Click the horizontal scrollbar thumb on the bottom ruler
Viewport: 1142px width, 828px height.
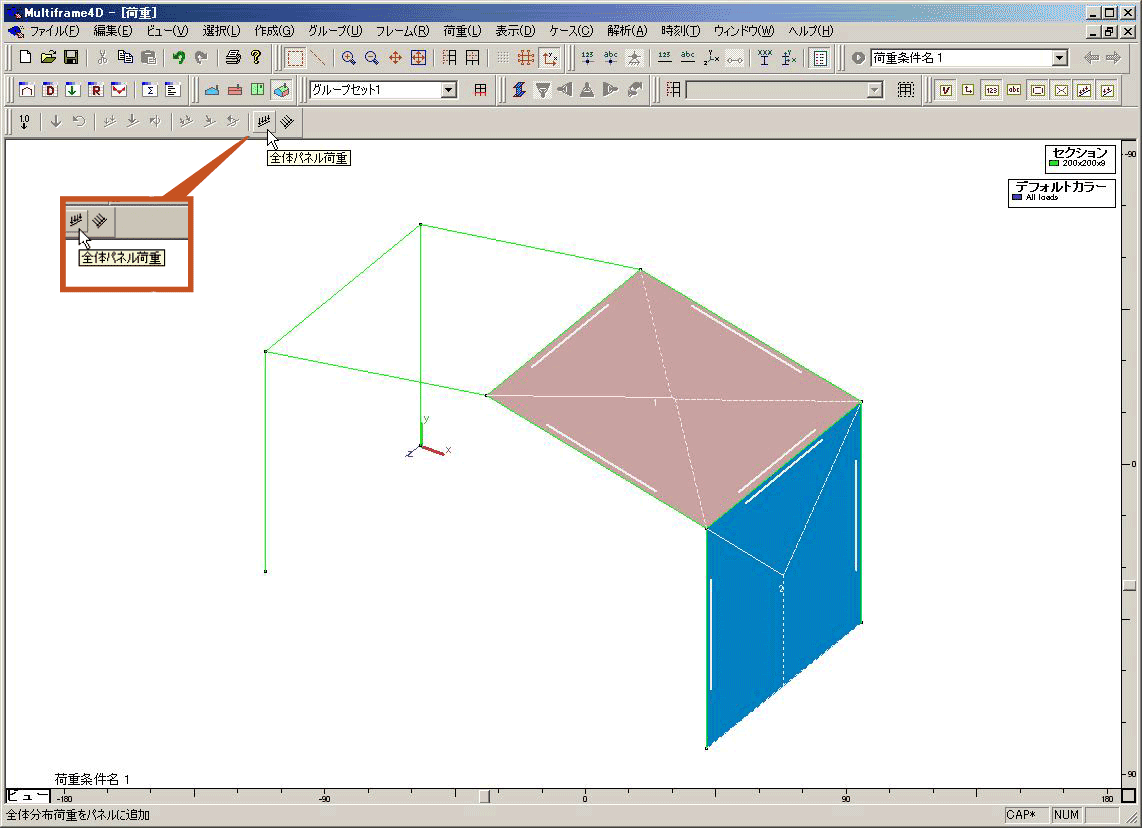(484, 797)
